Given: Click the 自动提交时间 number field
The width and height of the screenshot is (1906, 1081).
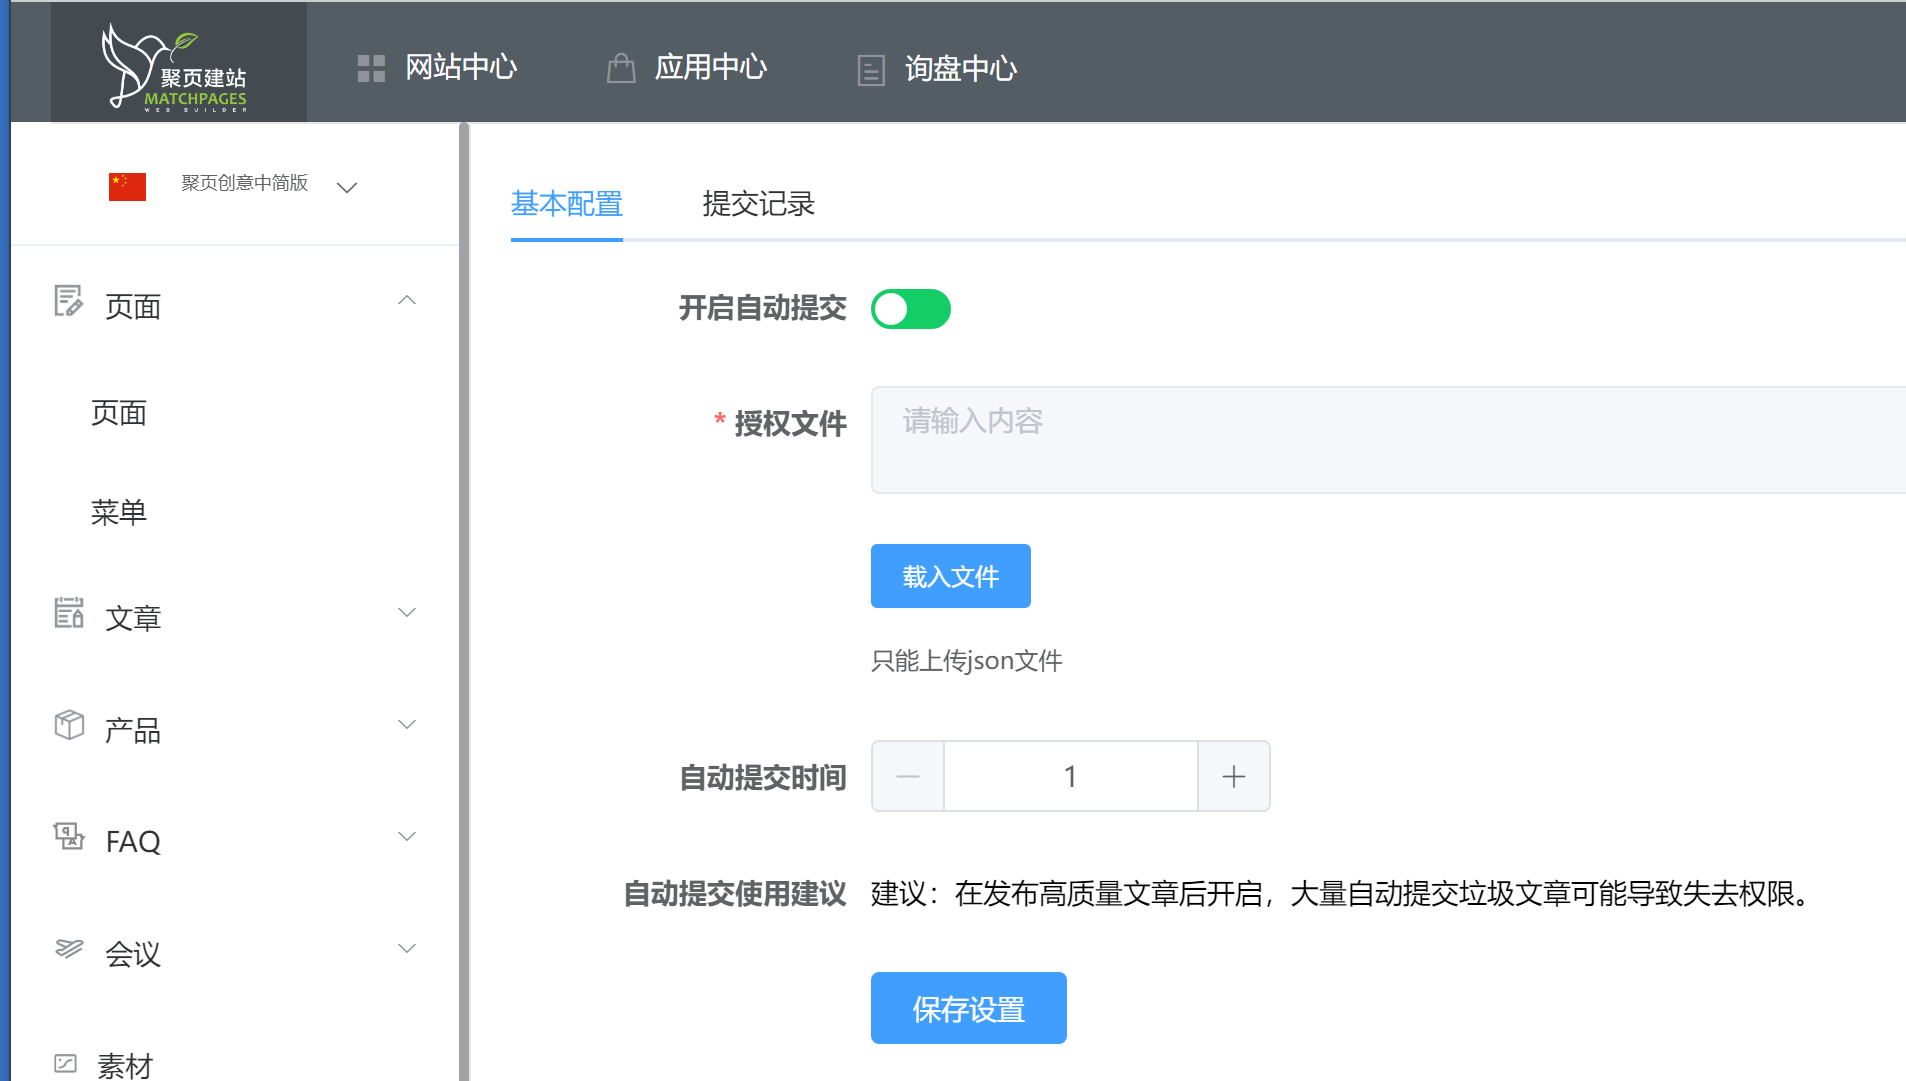Looking at the screenshot, I should pos(1071,776).
